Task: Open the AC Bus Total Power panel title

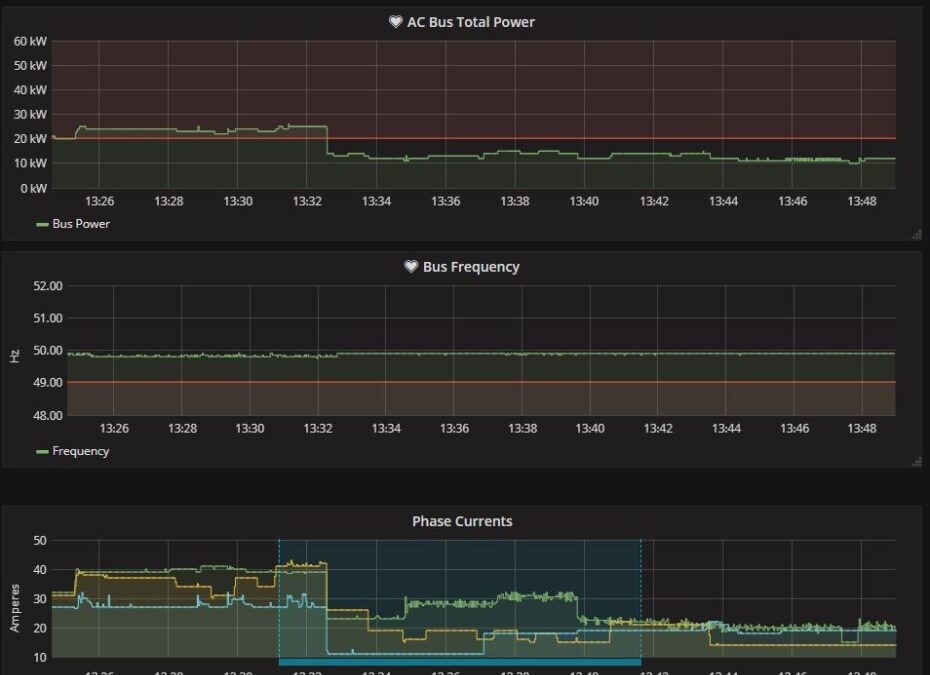Action: 470,22
